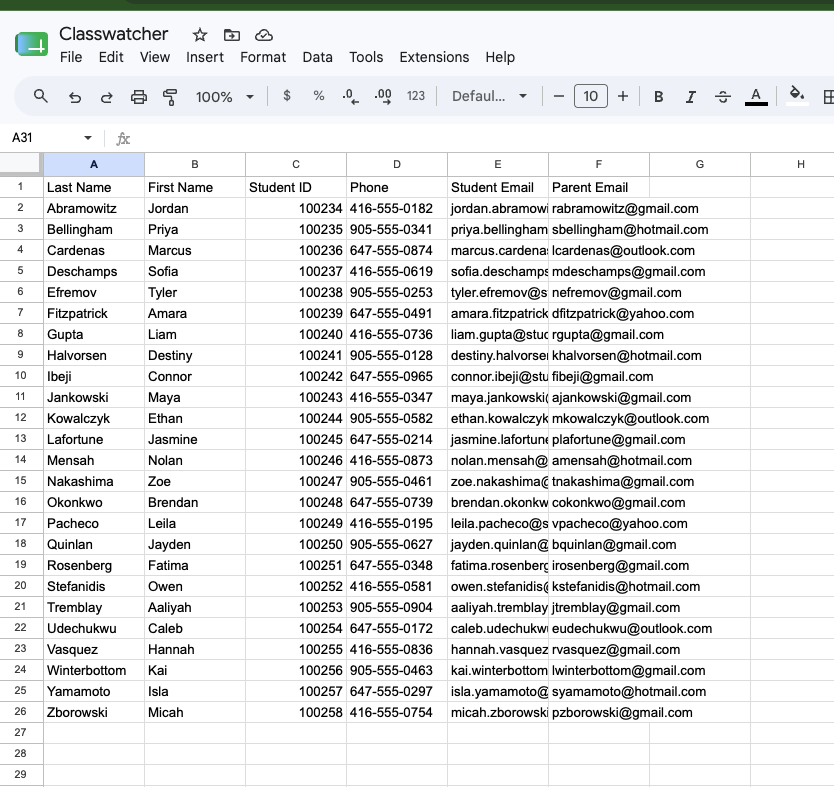Open more number formats 123

[416, 96]
